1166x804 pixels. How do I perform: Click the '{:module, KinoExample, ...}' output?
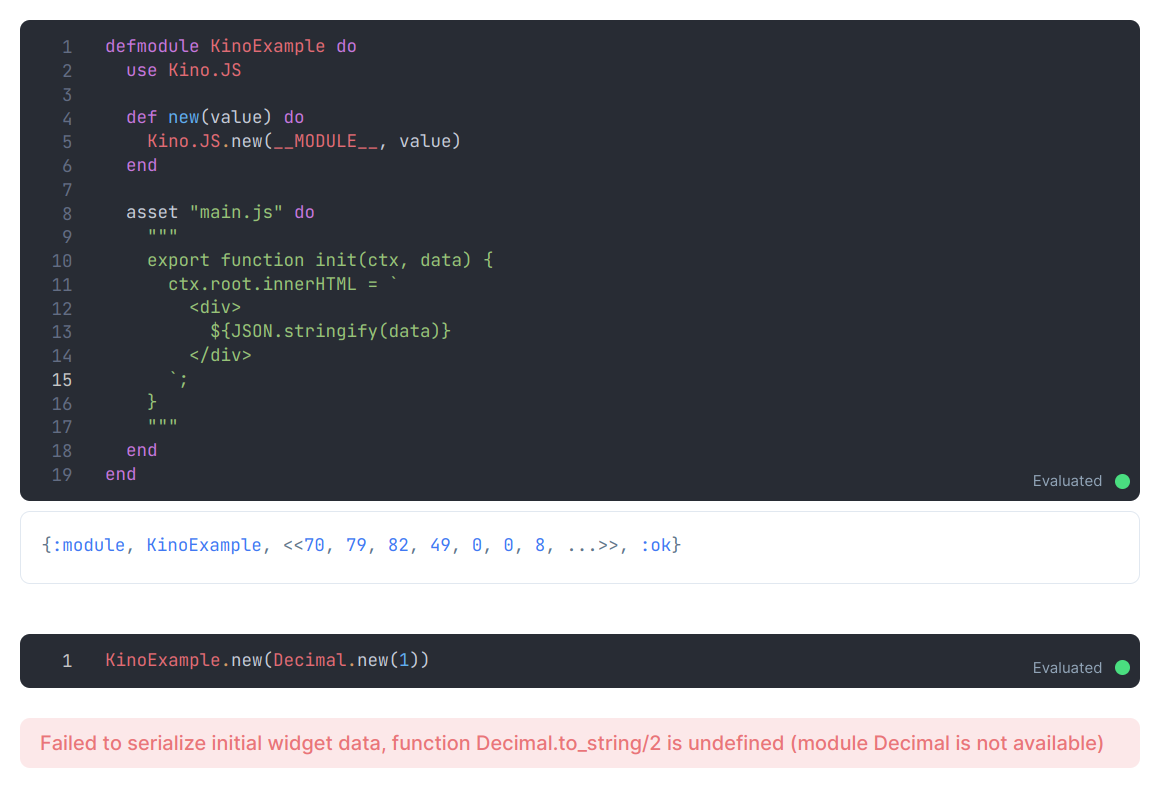point(361,545)
